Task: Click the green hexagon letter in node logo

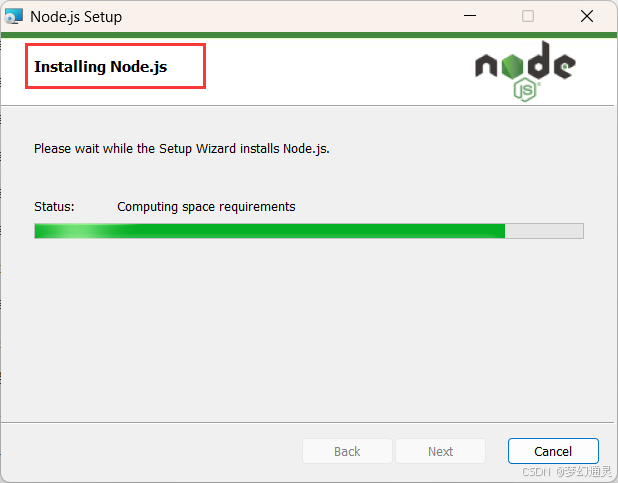Action: pyautogui.click(x=512, y=66)
